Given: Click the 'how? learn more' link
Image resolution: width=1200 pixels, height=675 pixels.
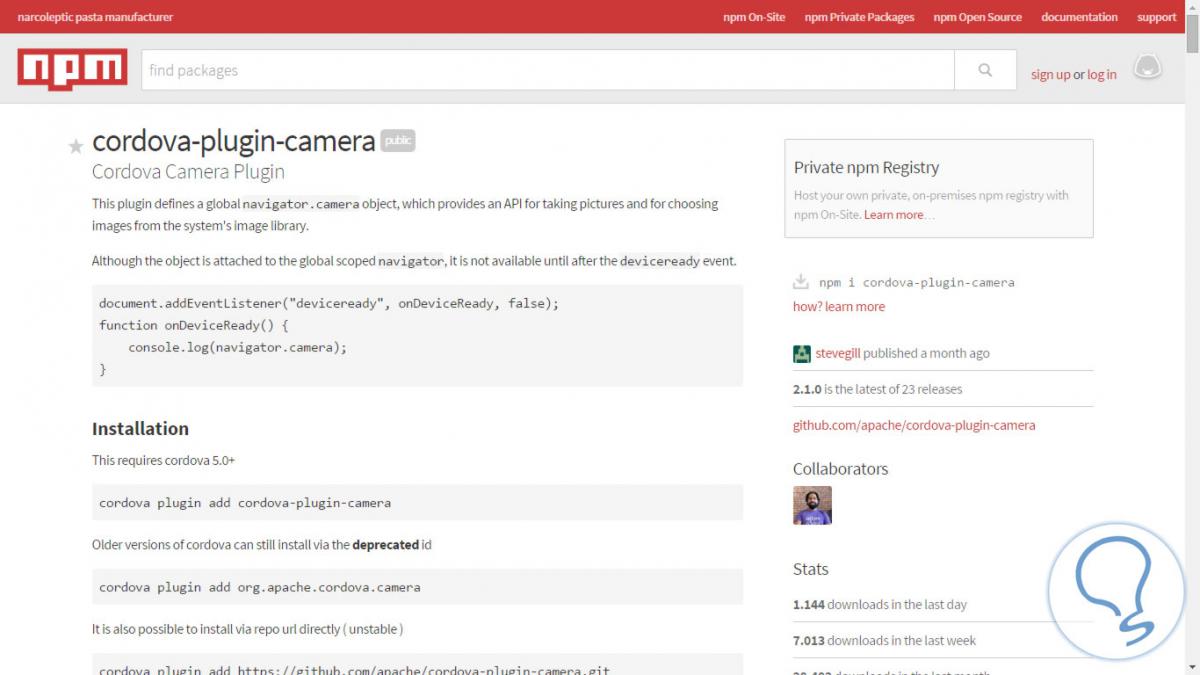Looking at the screenshot, I should tap(839, 306).
